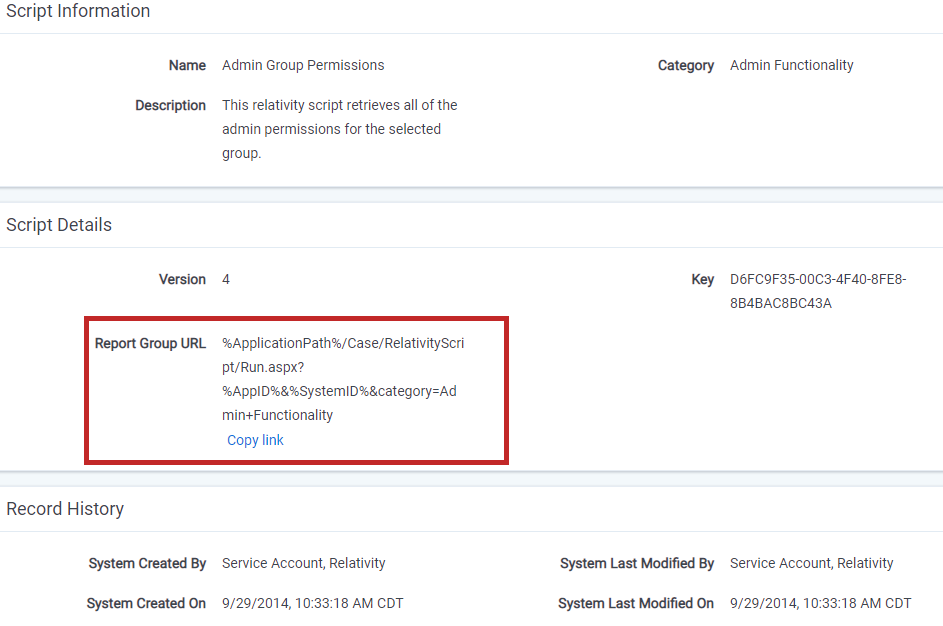Click the System Created By value

coord(304,563)
